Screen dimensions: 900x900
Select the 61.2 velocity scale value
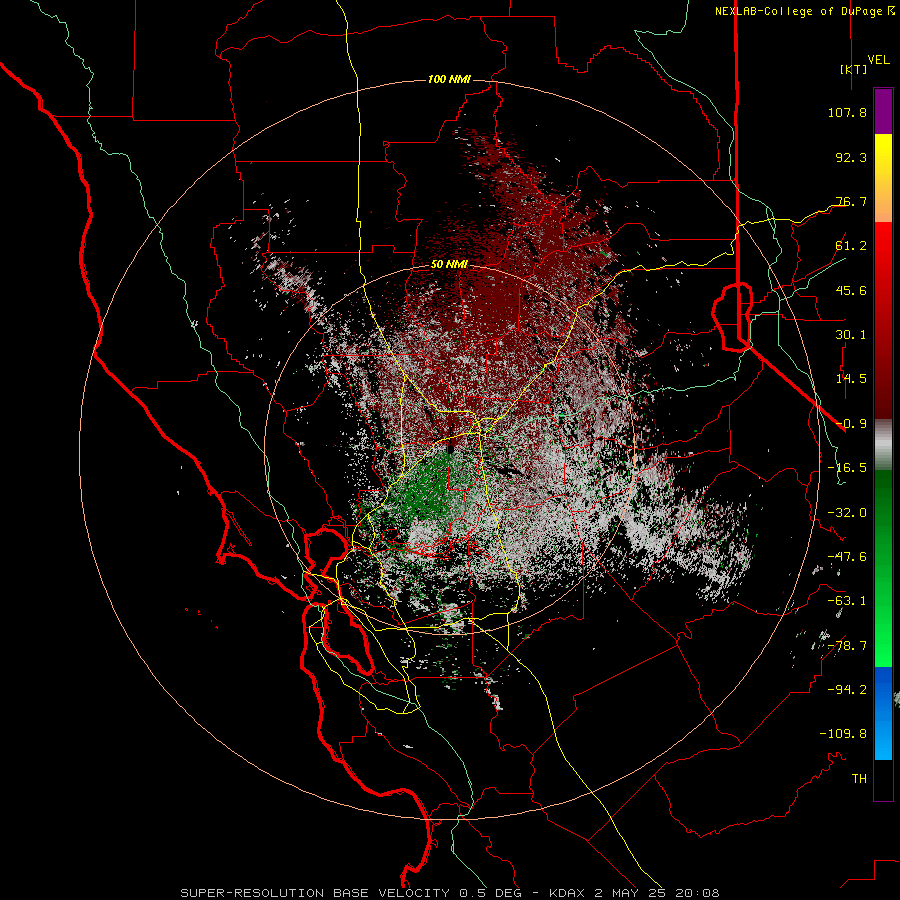[851, 246]
